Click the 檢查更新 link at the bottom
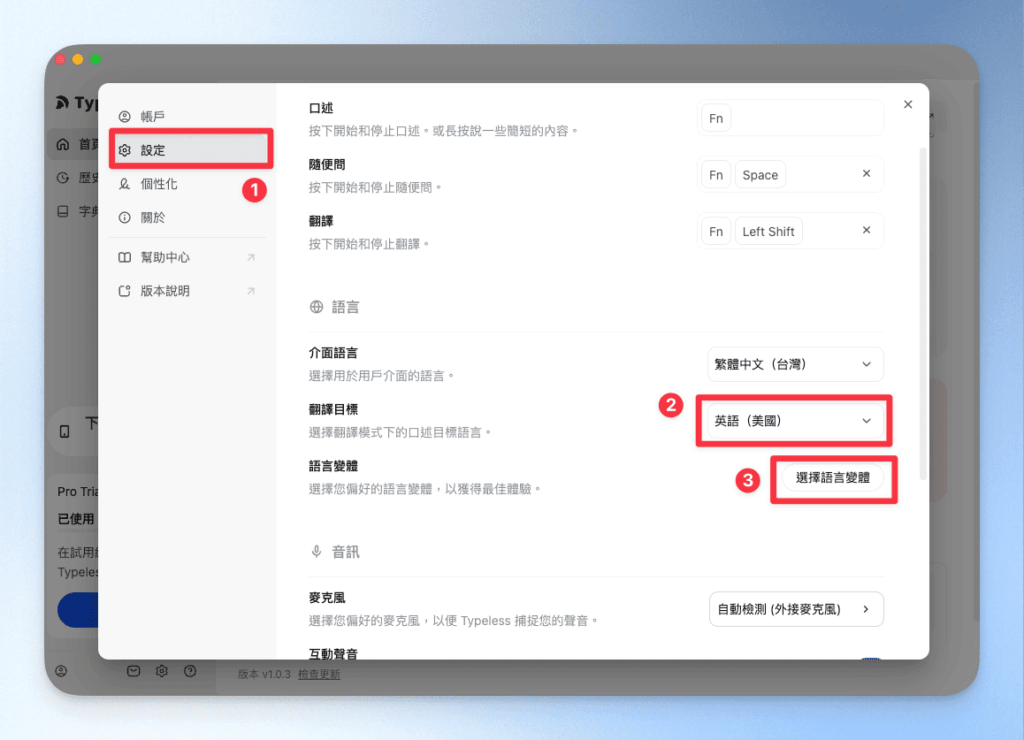 (319, 672)
